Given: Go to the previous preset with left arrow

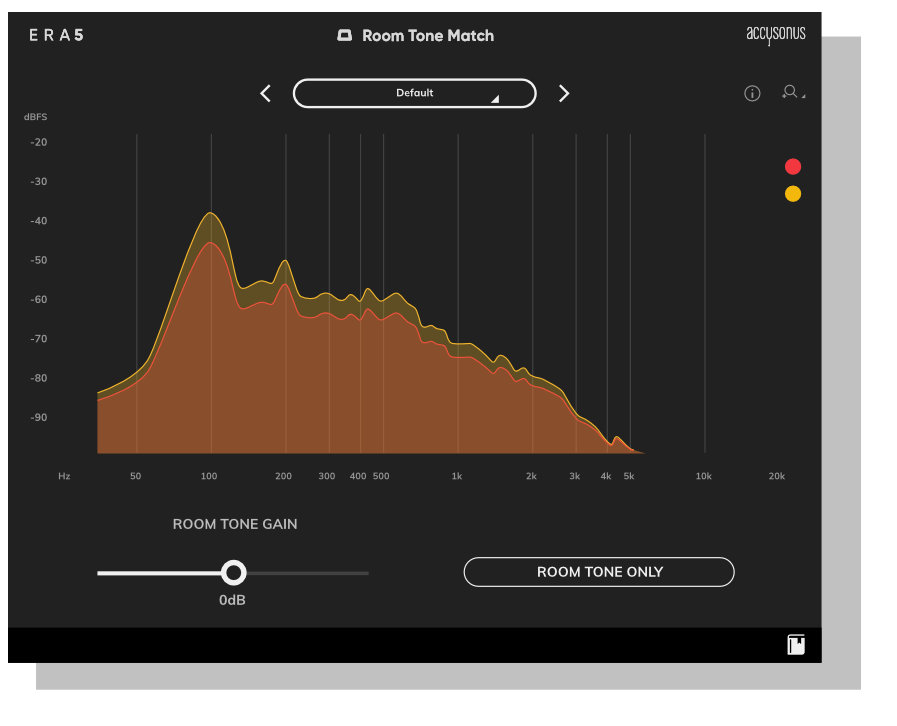Looking at the screenshot, I should tap(265, 93).
